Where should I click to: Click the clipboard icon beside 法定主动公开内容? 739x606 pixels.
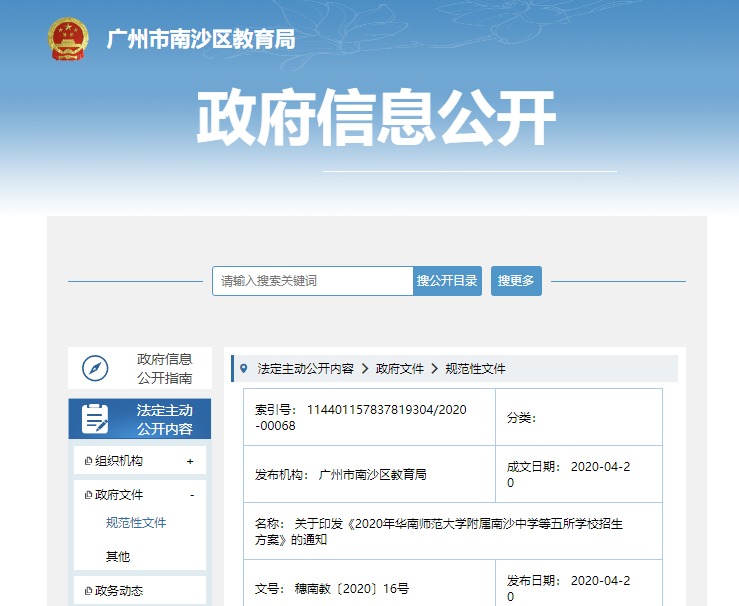[x=96, y=419]
